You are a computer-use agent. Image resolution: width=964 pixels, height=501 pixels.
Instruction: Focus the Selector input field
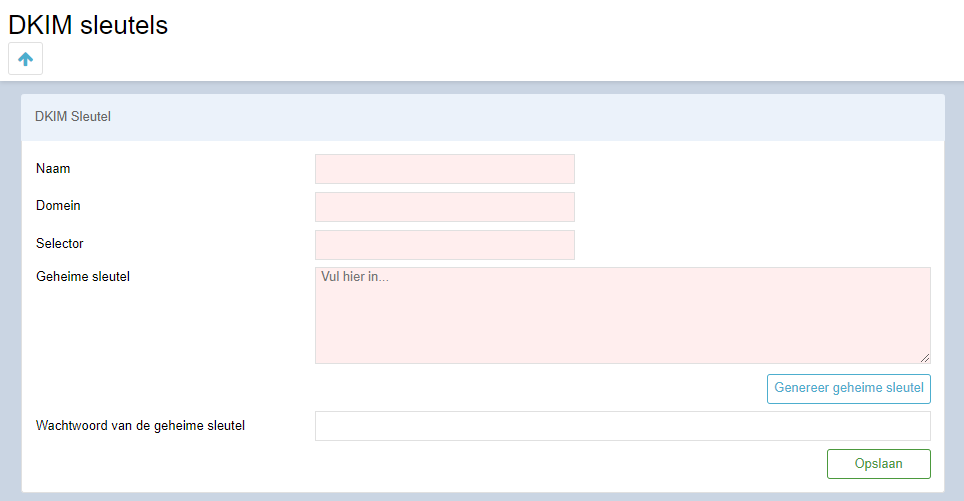pos(444,245)
